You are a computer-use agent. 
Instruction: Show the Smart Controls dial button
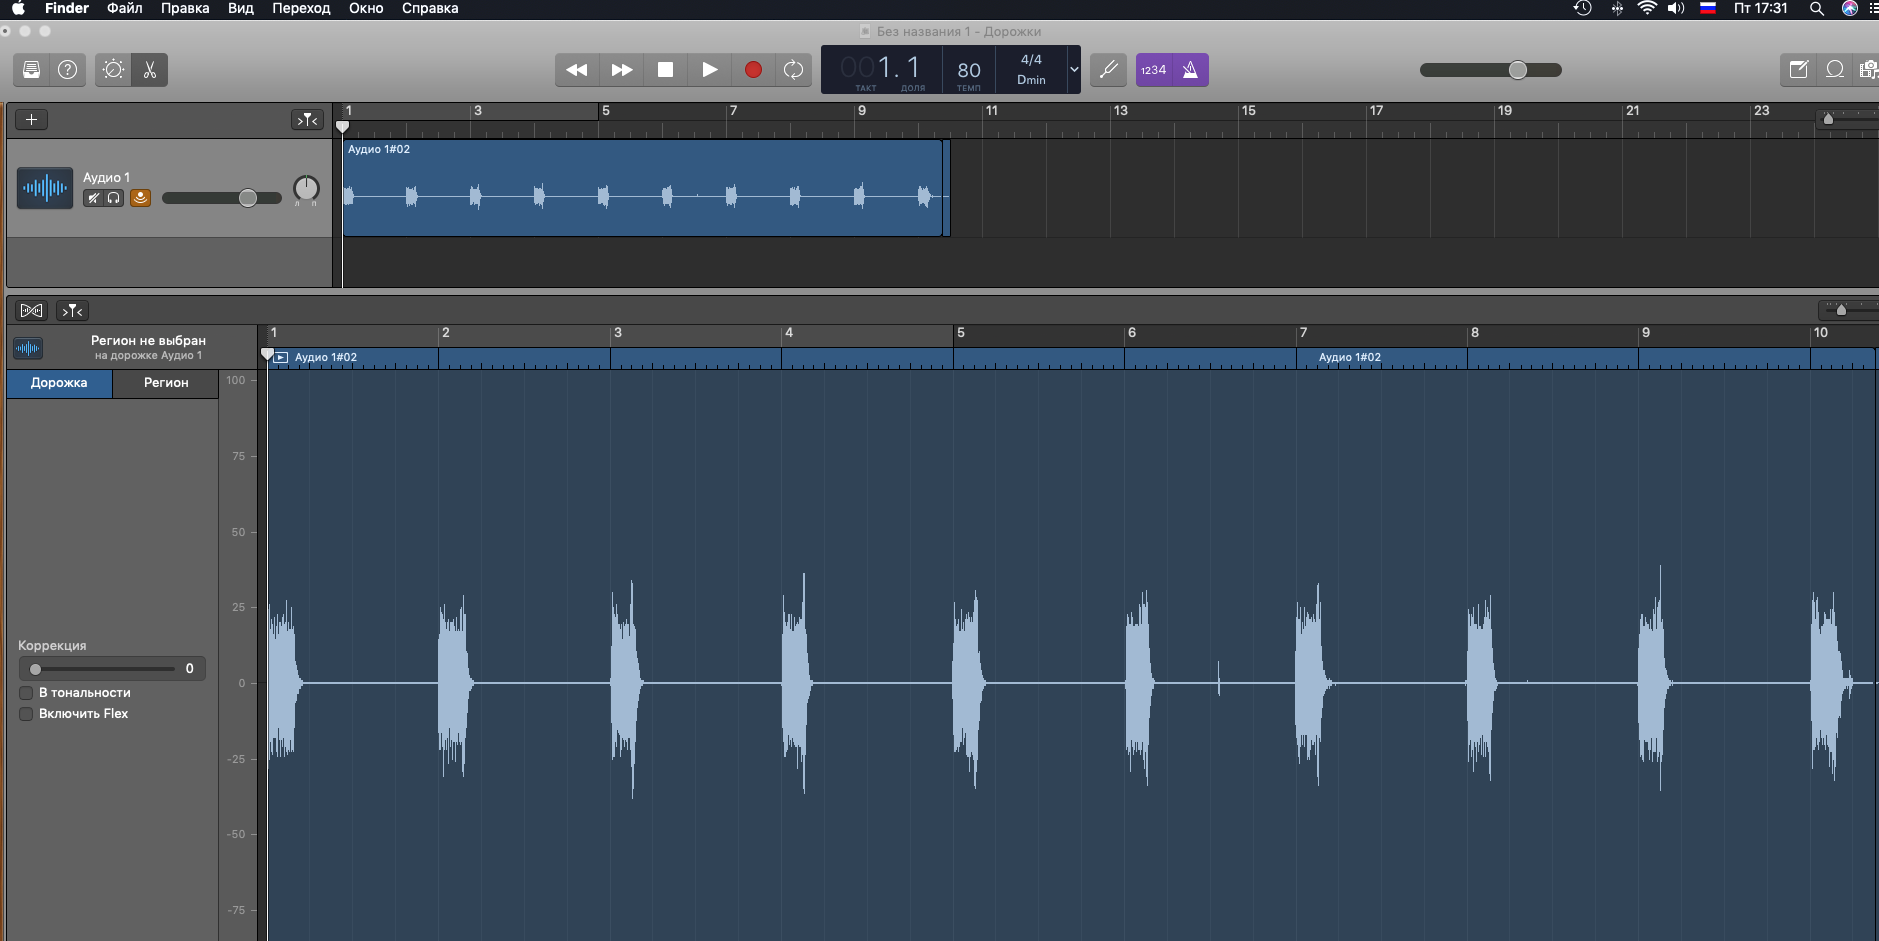[x=114, y=70]
